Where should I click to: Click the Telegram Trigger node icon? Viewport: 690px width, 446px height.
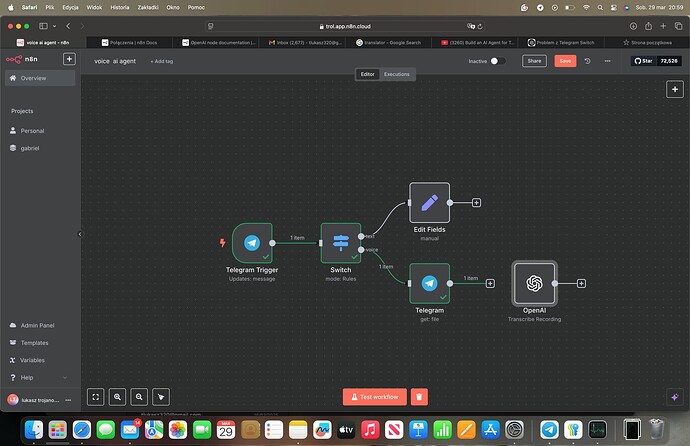(x=252, y=243)
